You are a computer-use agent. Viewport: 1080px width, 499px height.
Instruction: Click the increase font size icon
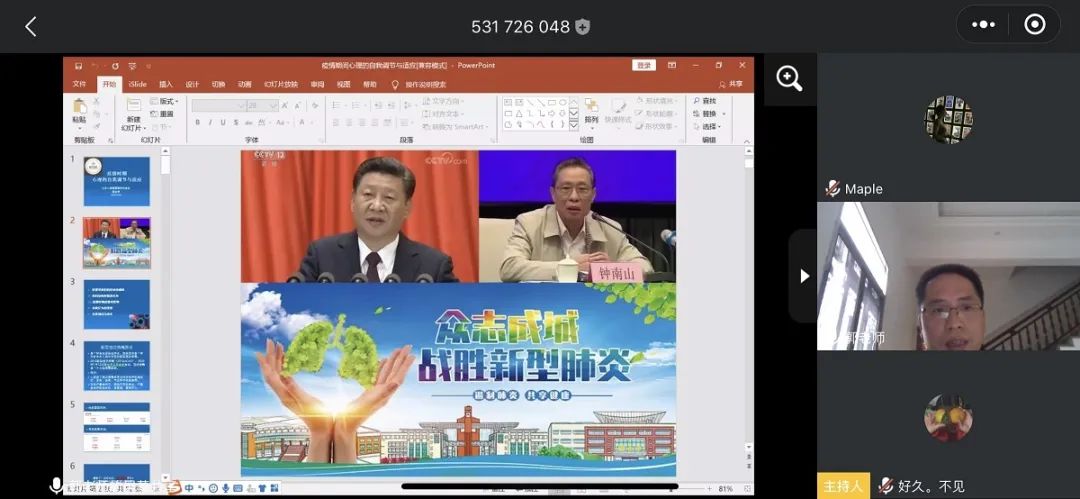tap(284, 105)
